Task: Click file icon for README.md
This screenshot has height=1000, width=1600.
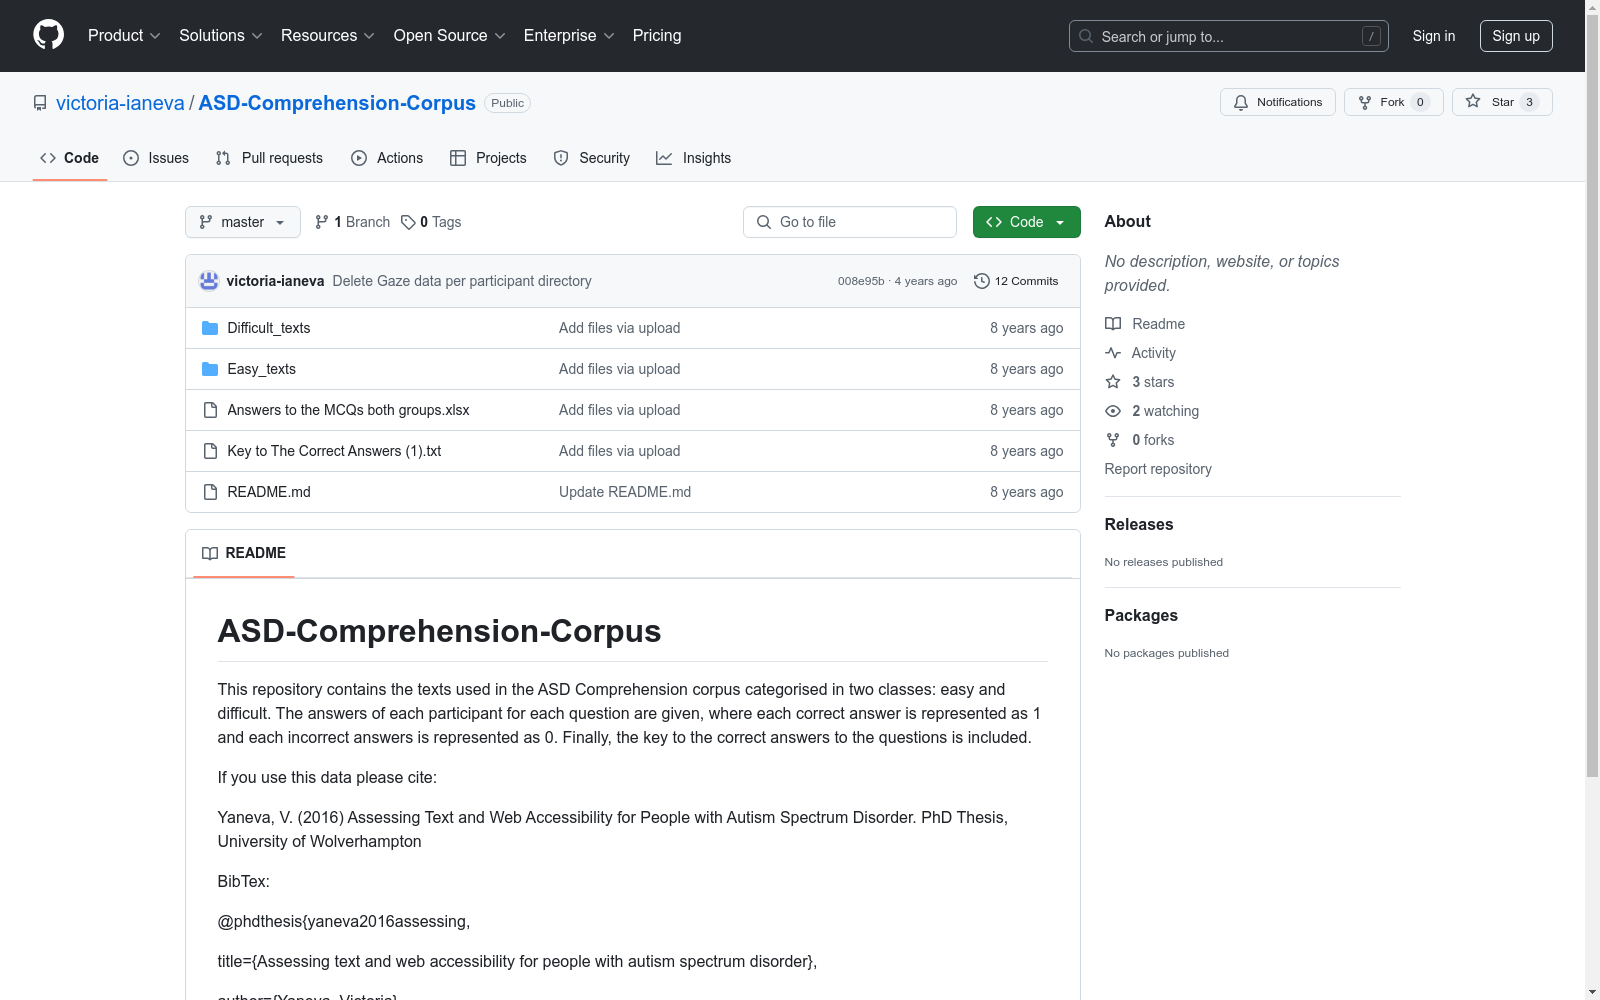Action: 210,492
